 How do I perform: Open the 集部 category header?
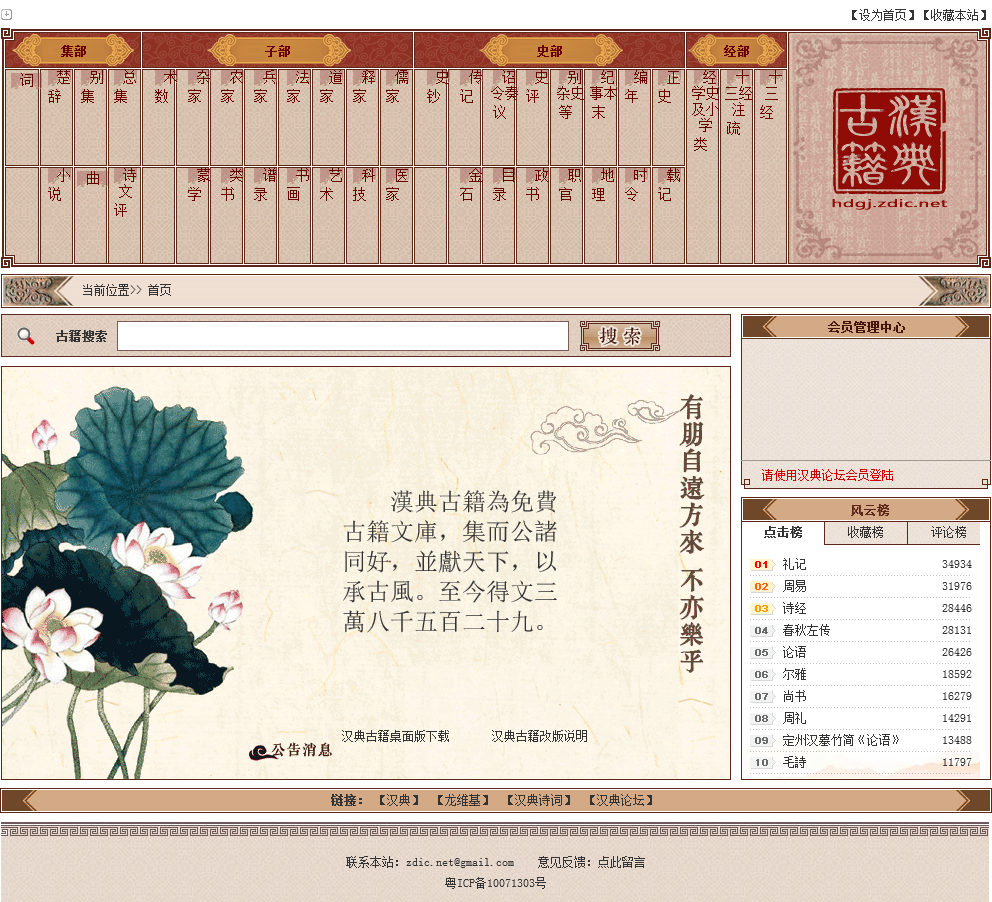coord(73,51)
